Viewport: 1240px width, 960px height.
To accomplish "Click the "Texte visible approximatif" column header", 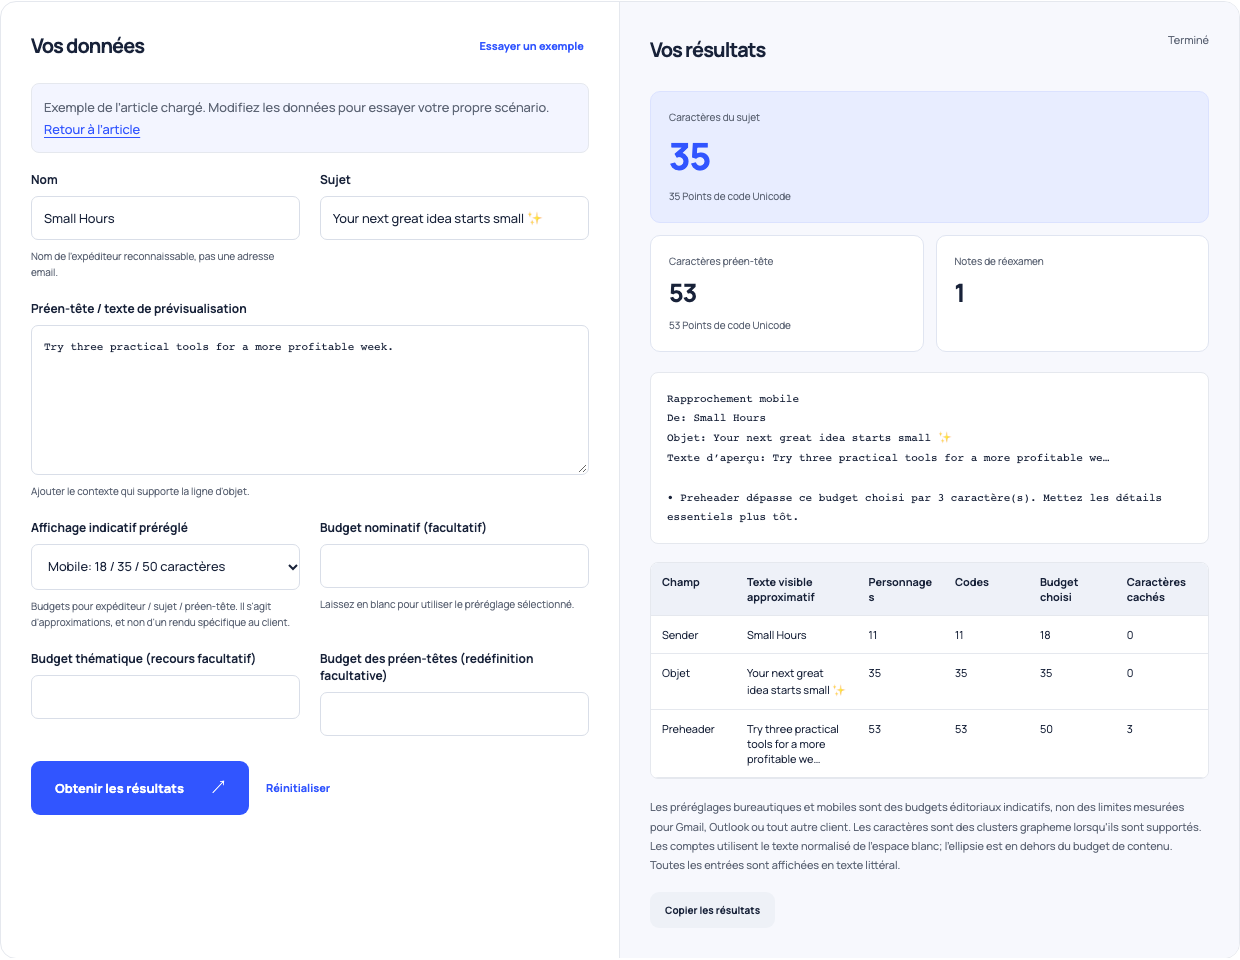I will (780, 590).
